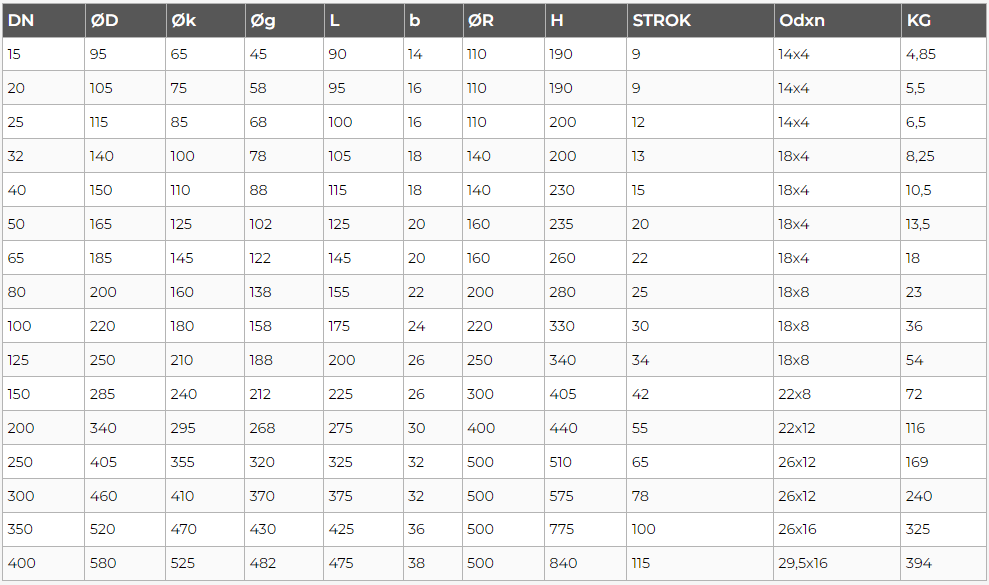Select the 394 KG cell

944,564
